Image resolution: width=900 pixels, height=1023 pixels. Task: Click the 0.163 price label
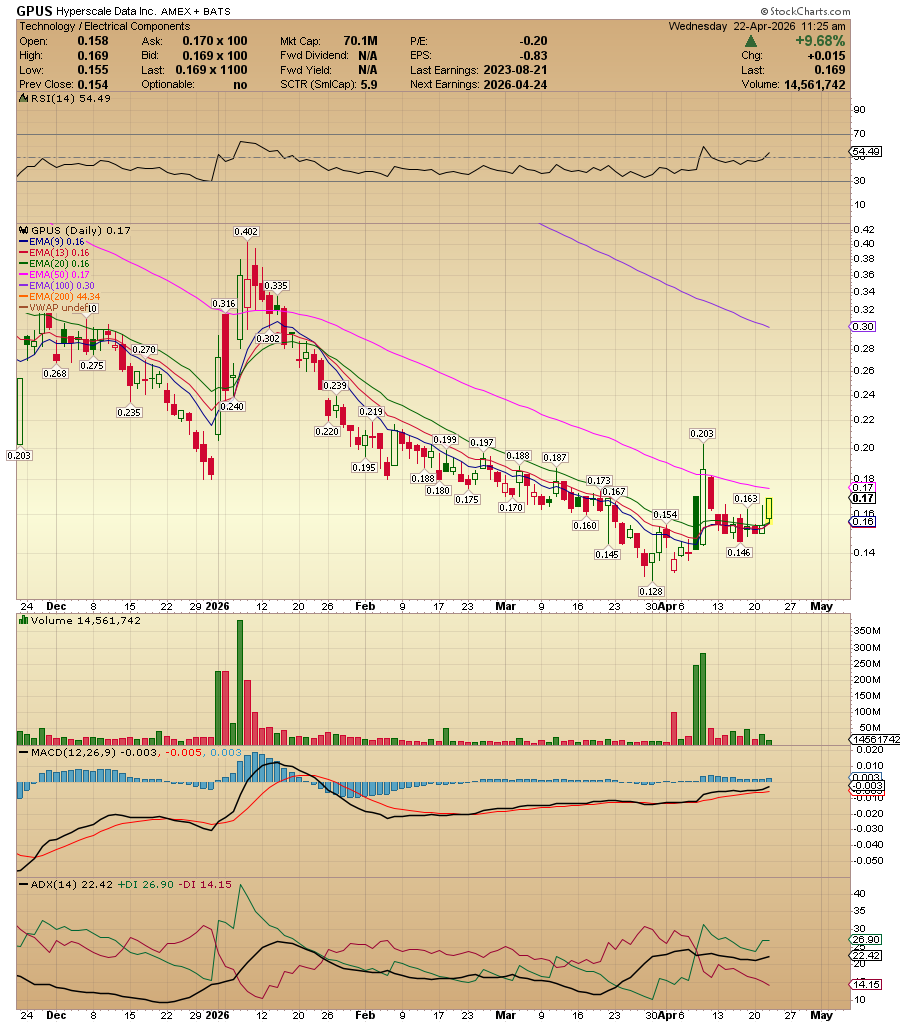point(746,498)
